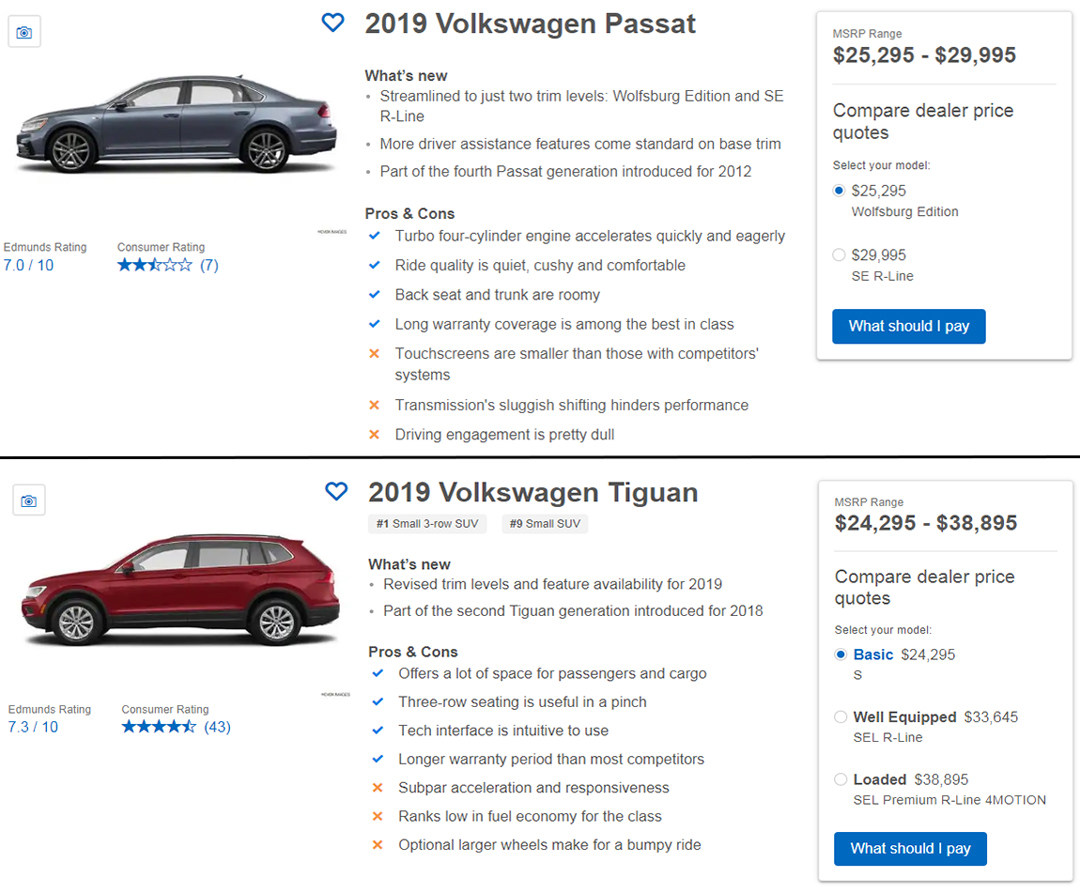The width and height of the screenshot is (1080, 894).
Task: Favorite the Tiguan with heart icon
Action: pyautogui.click(x=336, y=491)
